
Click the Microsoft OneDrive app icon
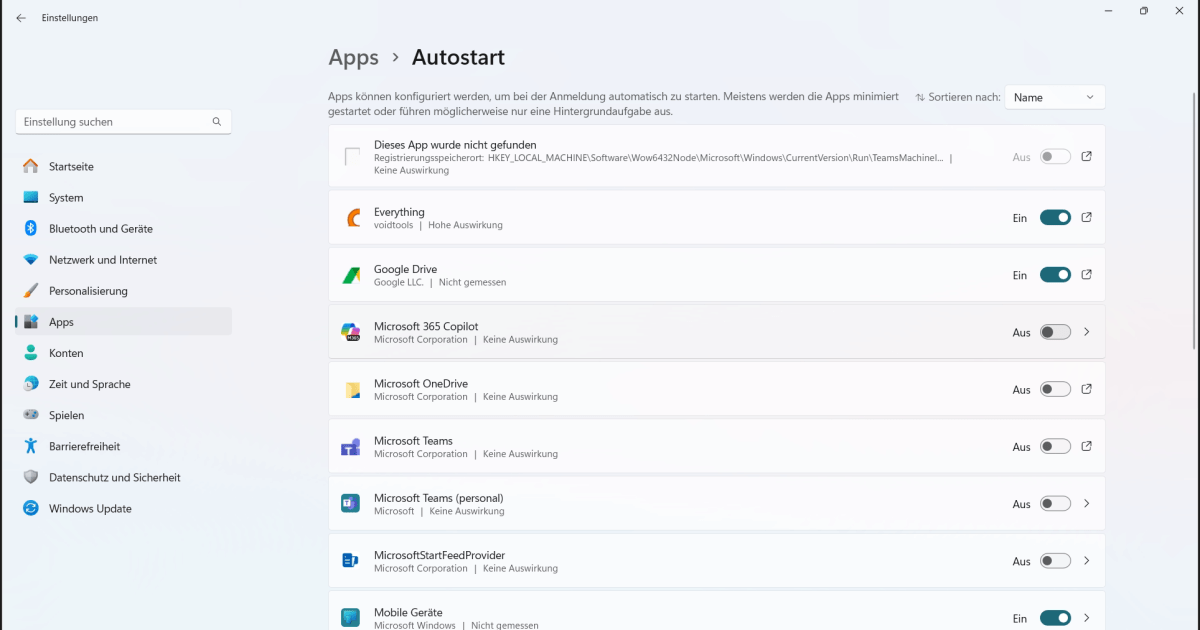[x=352, y=389]
